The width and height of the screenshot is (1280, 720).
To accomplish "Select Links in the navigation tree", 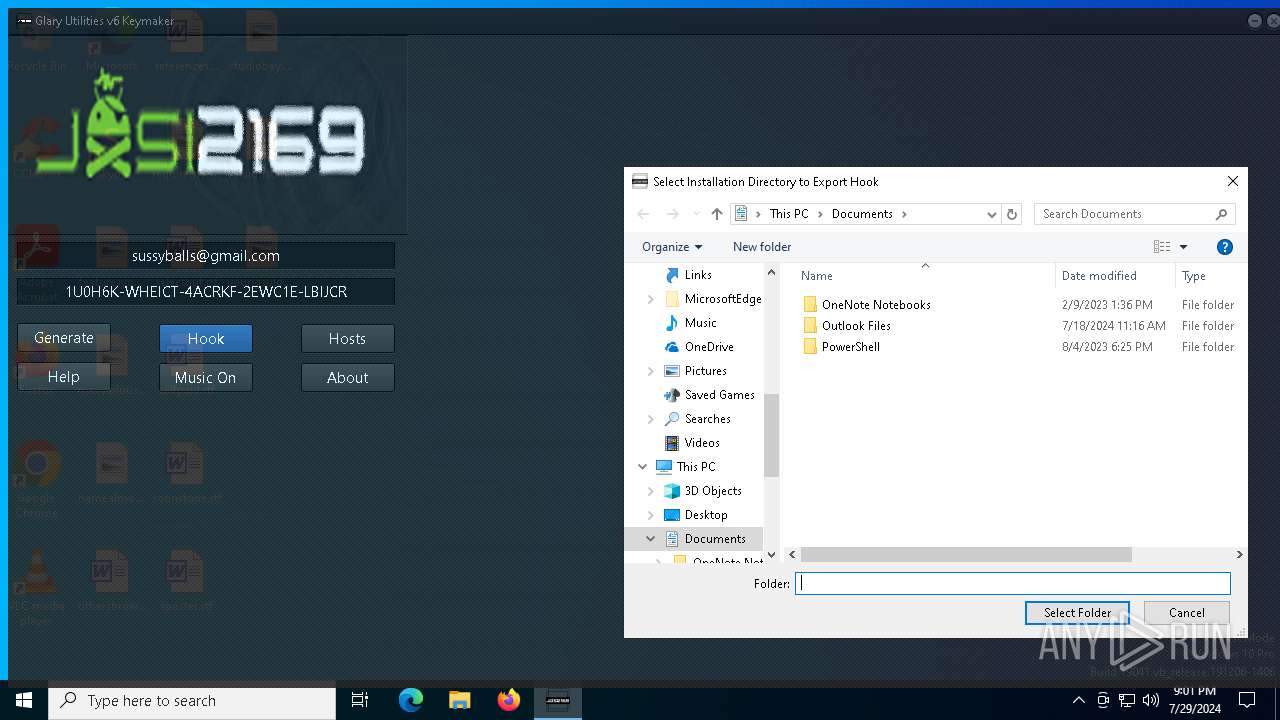I will [x=698, y=275].
